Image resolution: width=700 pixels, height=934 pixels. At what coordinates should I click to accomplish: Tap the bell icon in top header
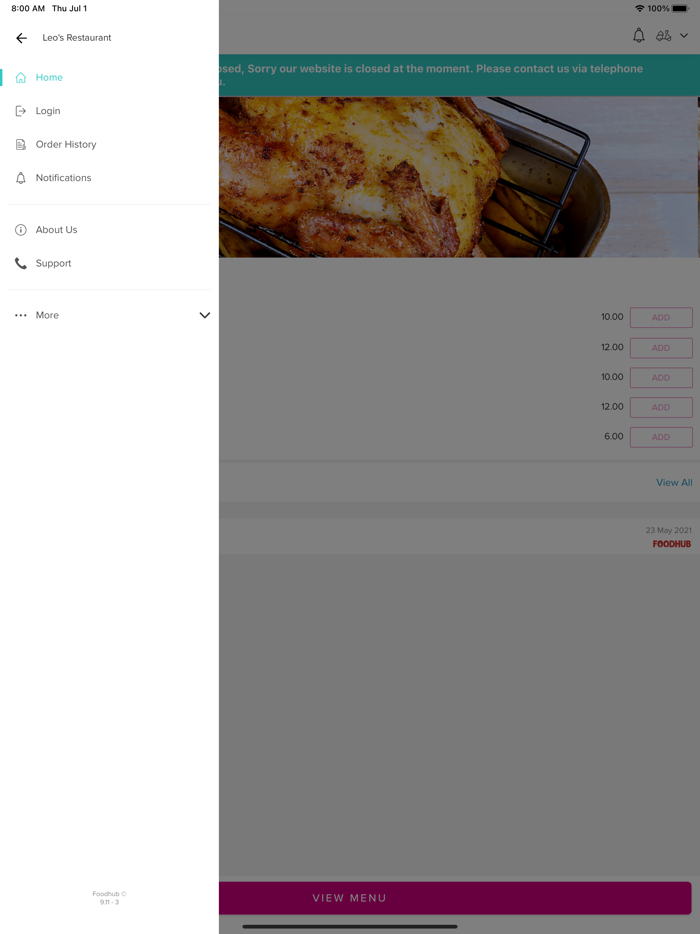point(639,36)
